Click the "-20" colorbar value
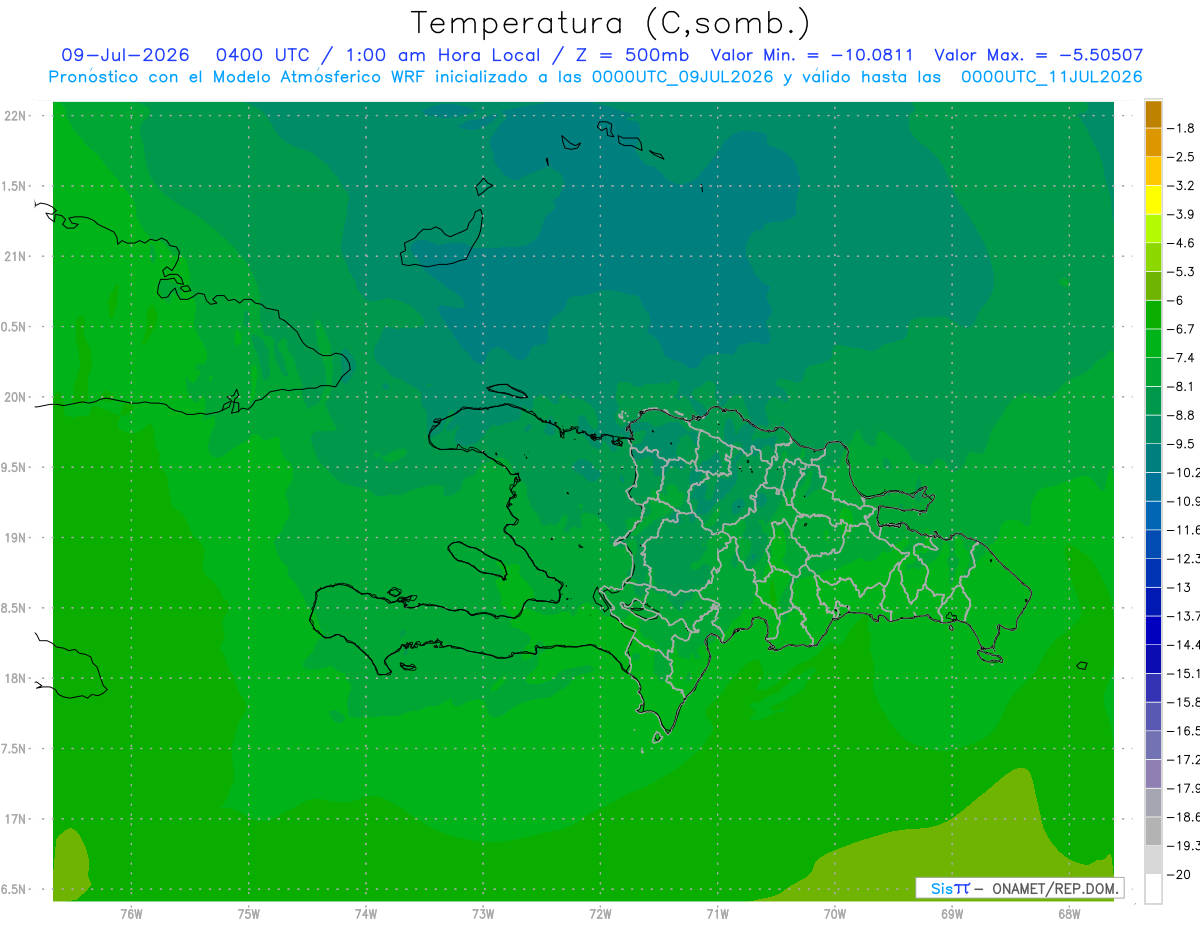Screen dimensions: 1200x927 pos(1179,874)
